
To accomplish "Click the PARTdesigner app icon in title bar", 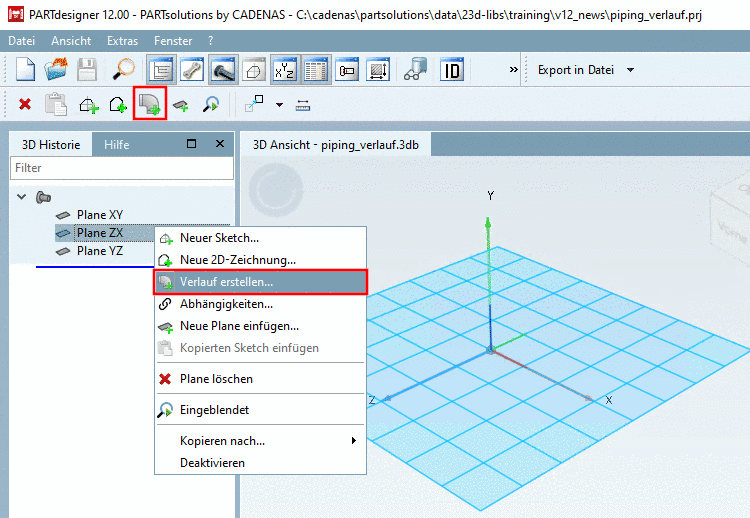I will click(16, 14).
